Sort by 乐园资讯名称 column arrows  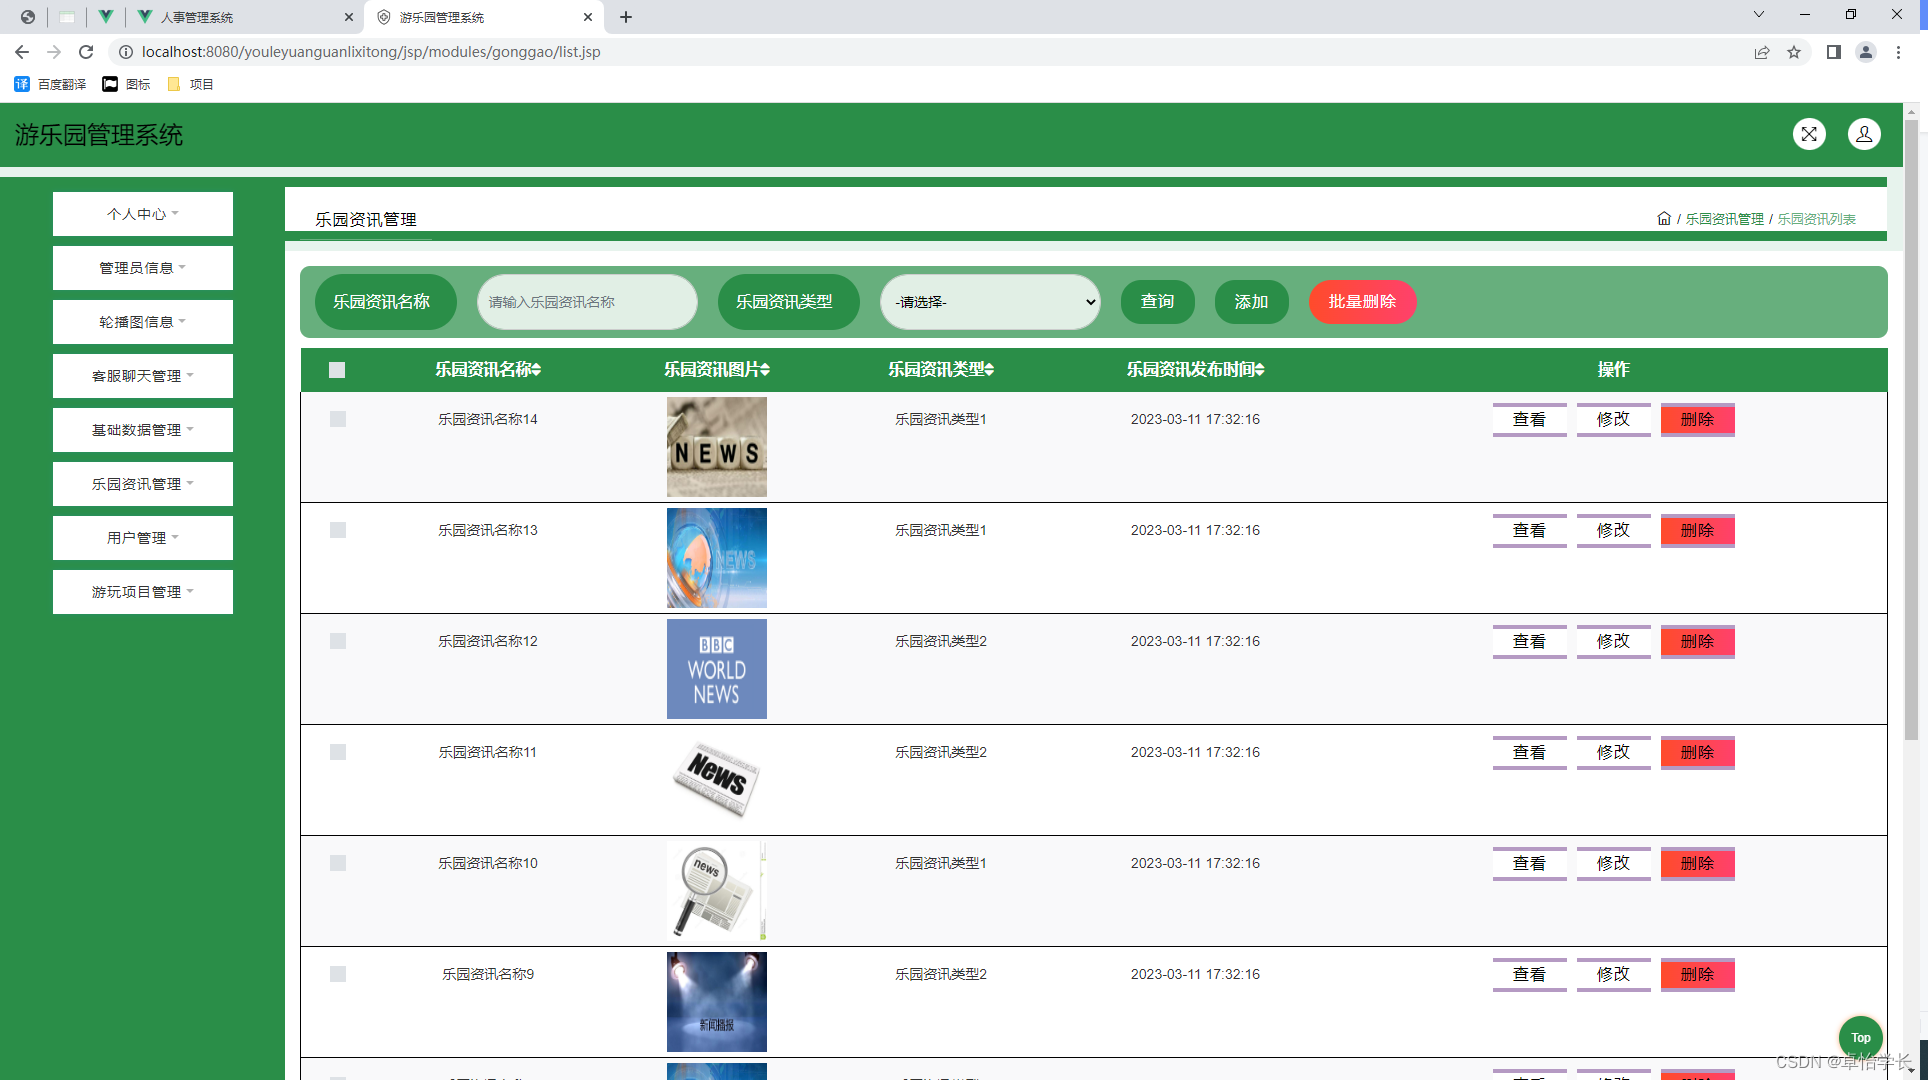(536, 370)
